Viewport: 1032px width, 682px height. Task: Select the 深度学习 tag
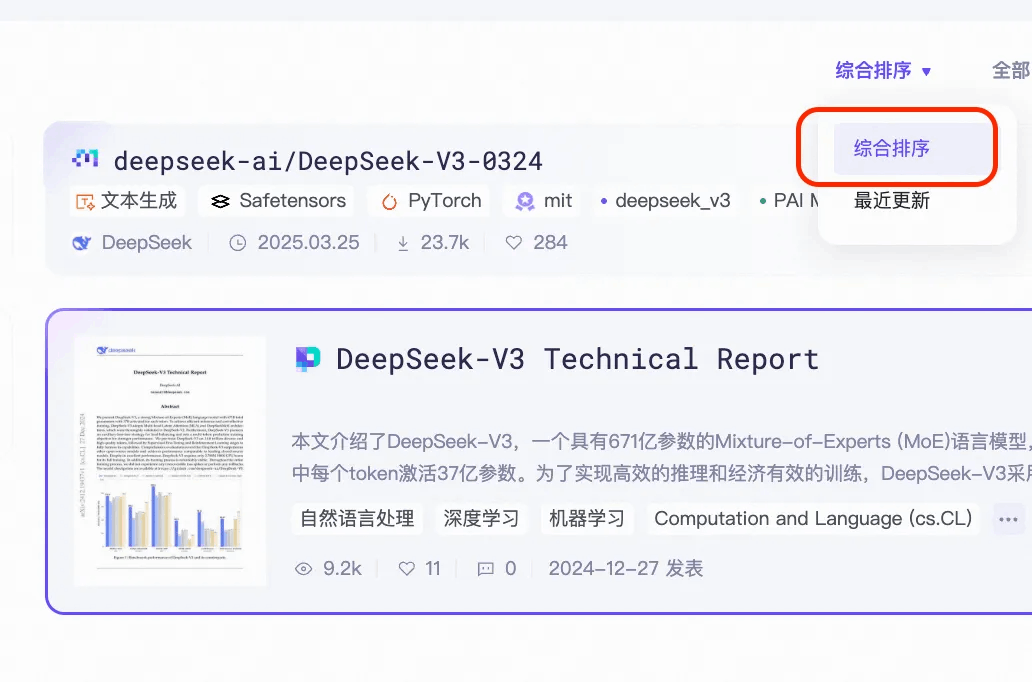(481, 518)
